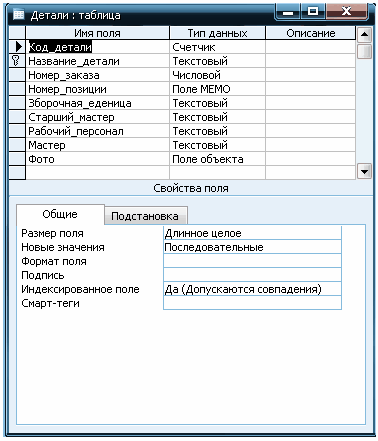This screenshot has height=441, width=378.
Task: Click the empty field name row below Фото
Action: (98, 173)
